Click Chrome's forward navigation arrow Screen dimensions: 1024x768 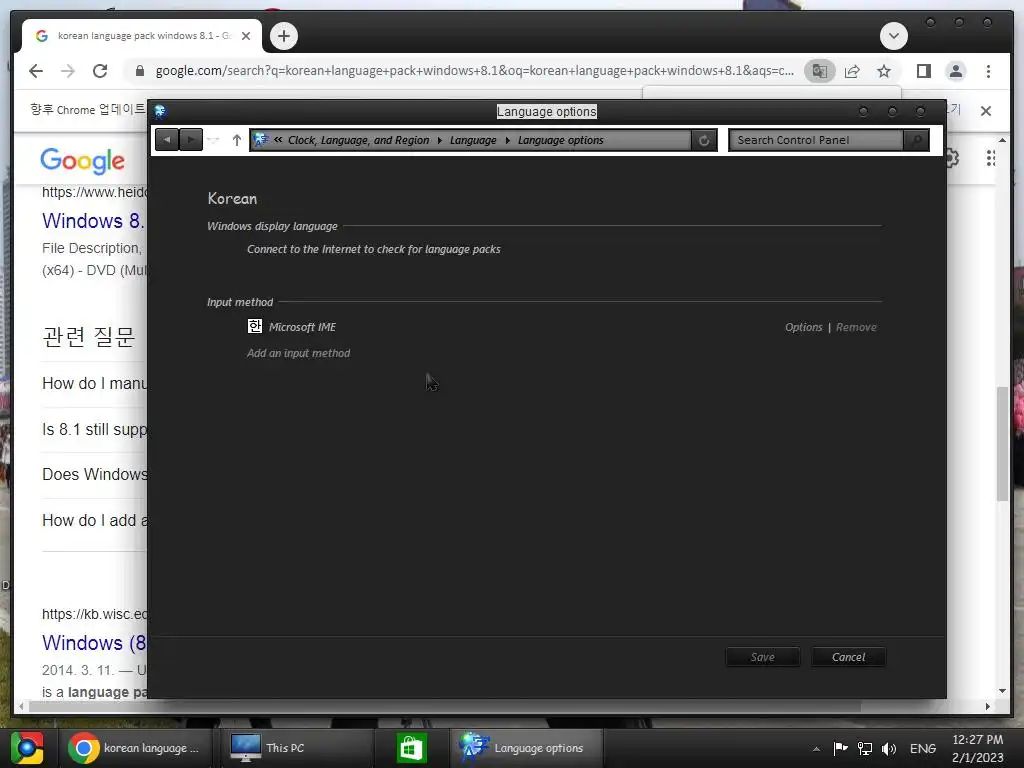pos(68,71)
